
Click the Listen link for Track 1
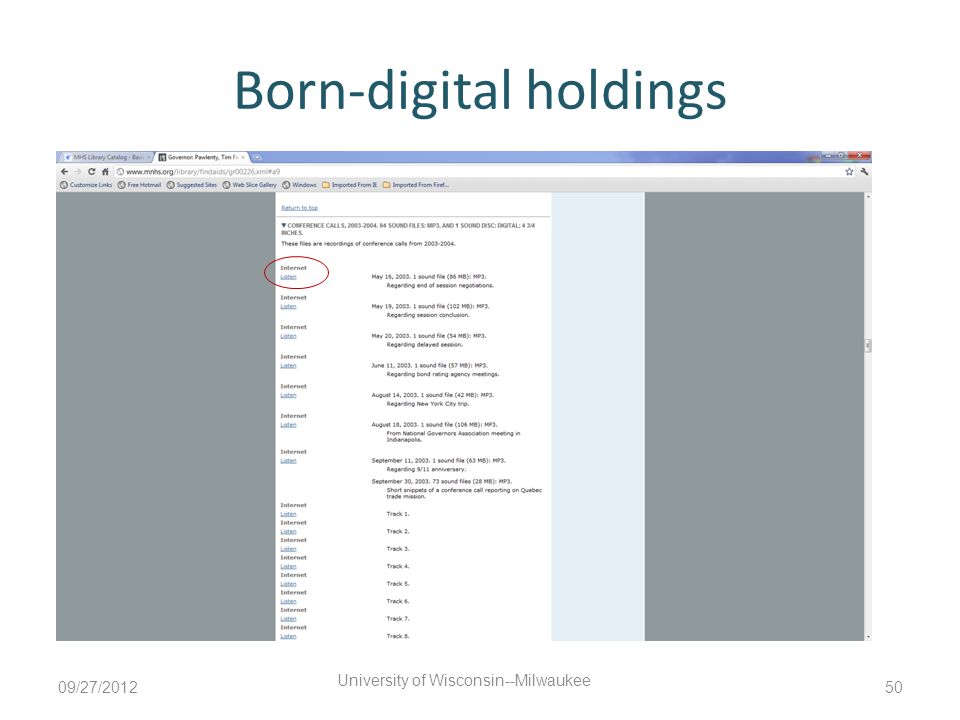tap(288, 514)
